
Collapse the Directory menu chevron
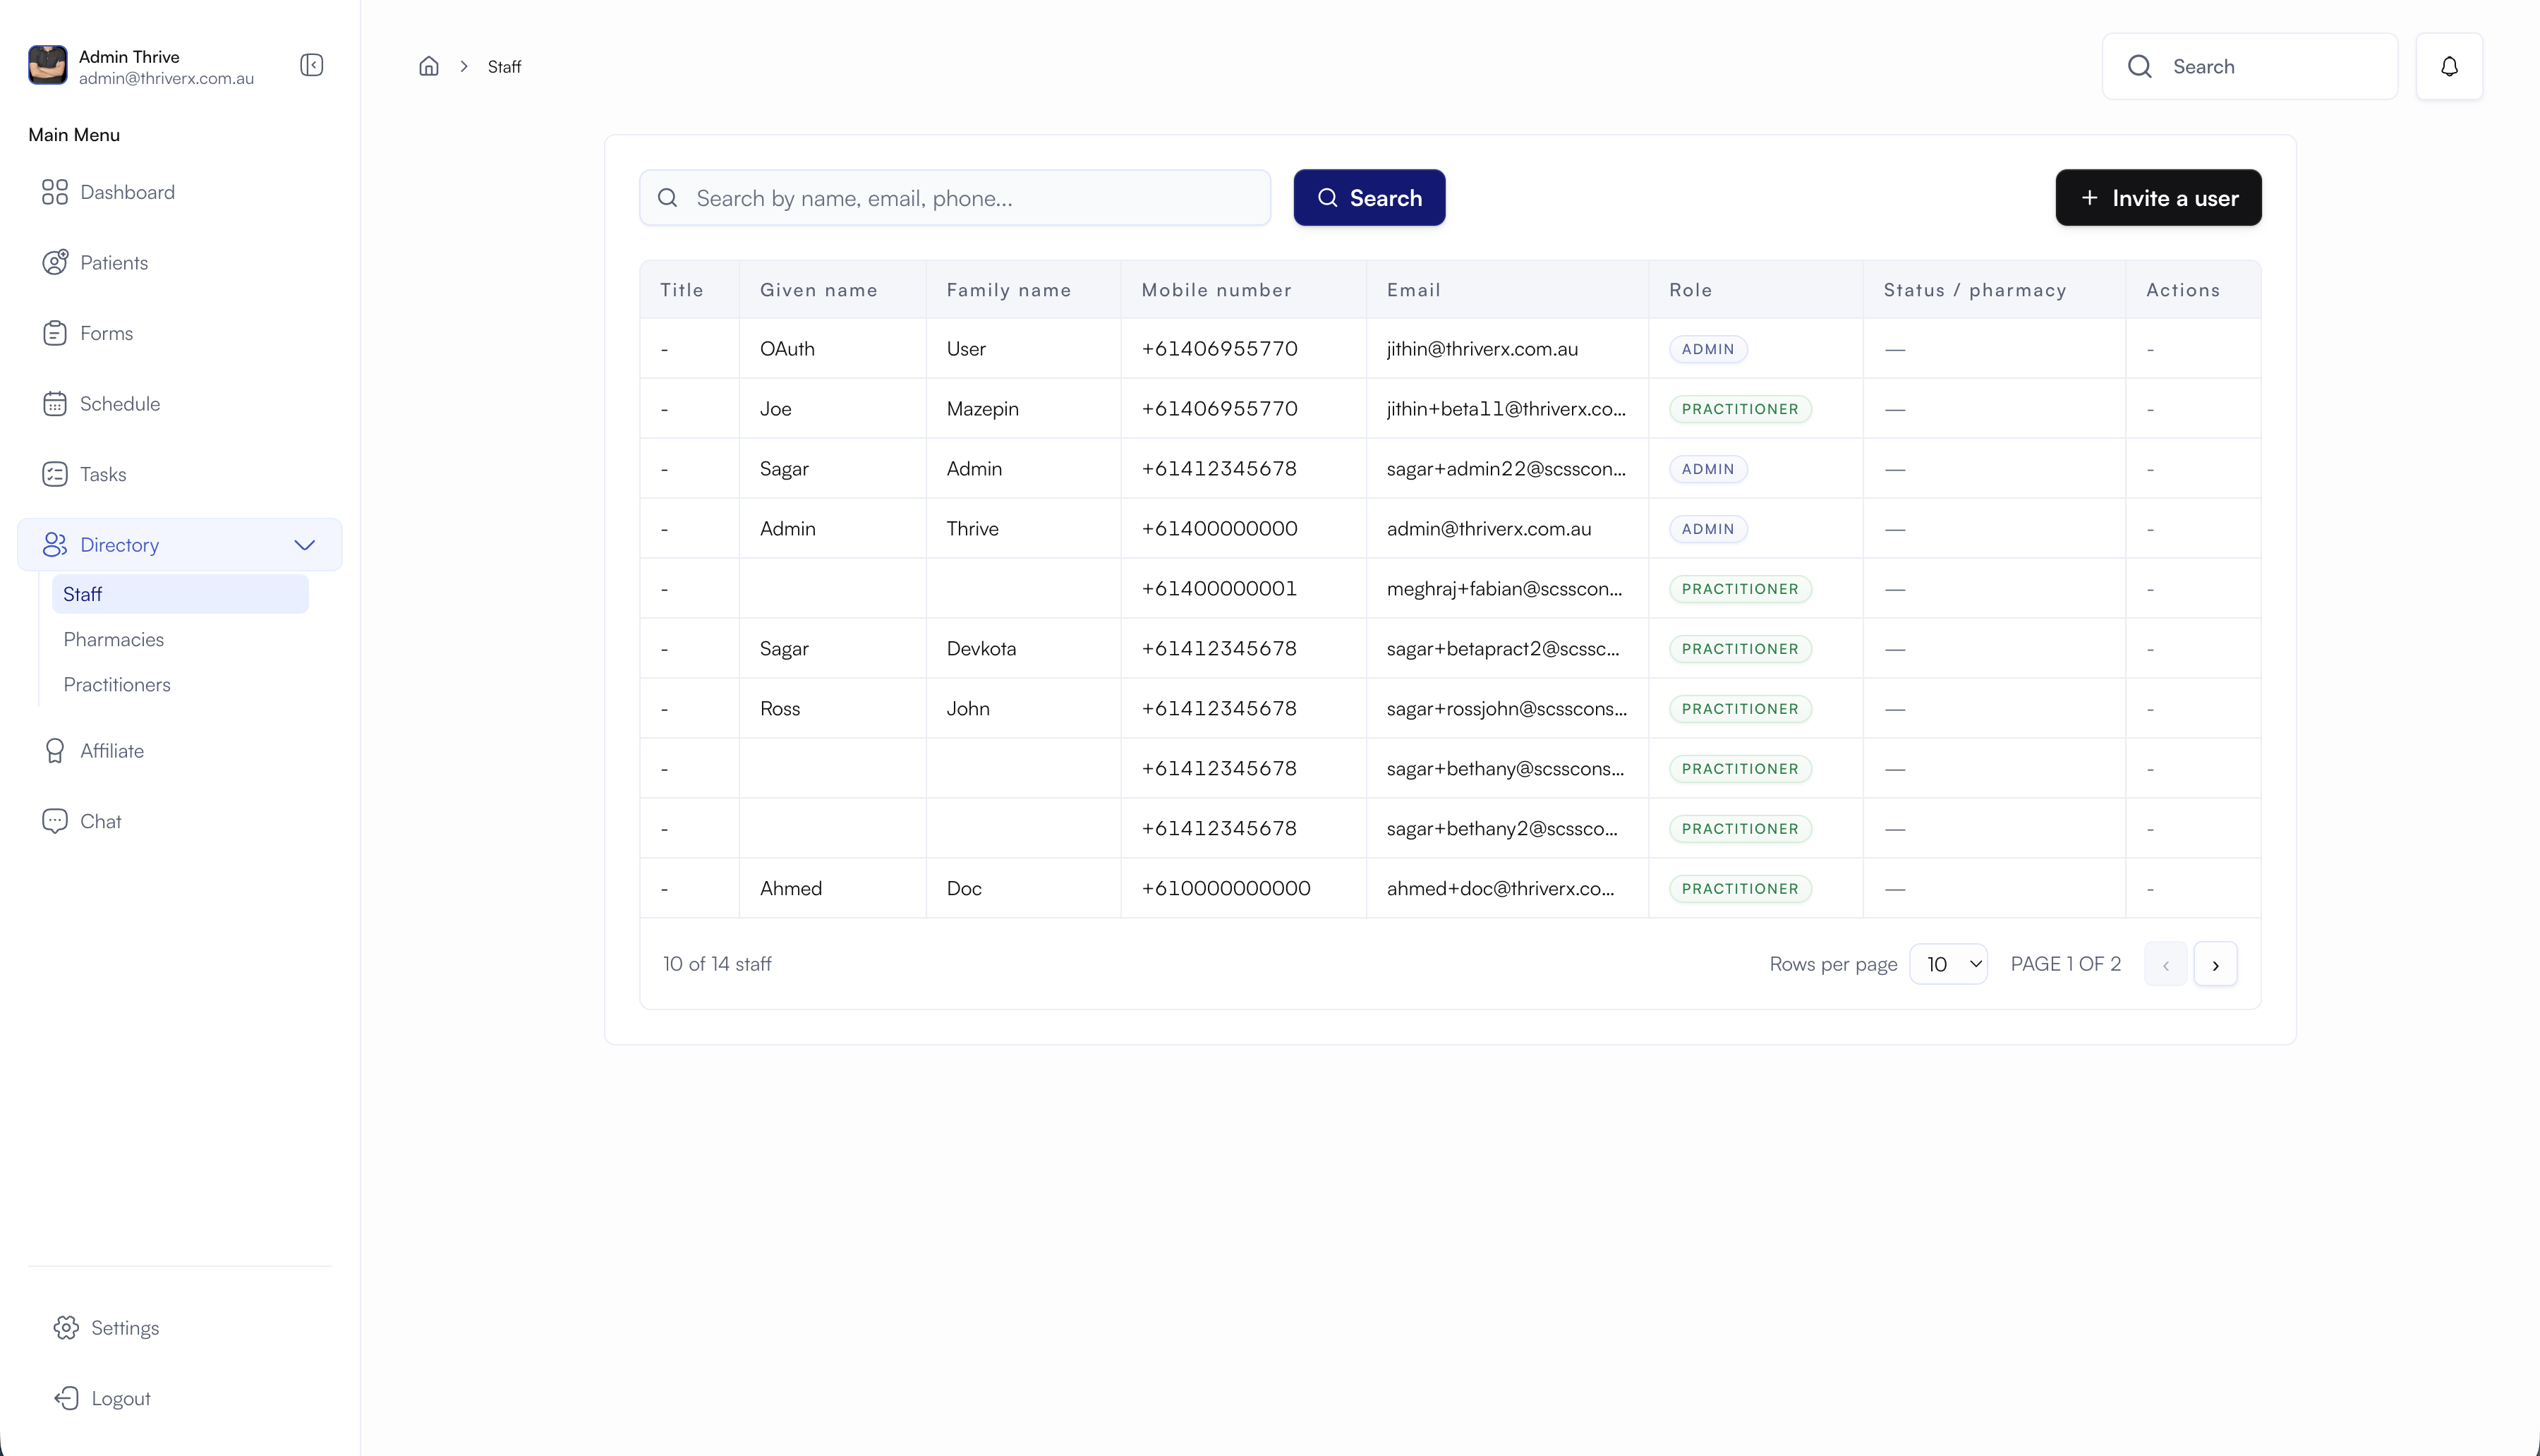tap(305, 545)
